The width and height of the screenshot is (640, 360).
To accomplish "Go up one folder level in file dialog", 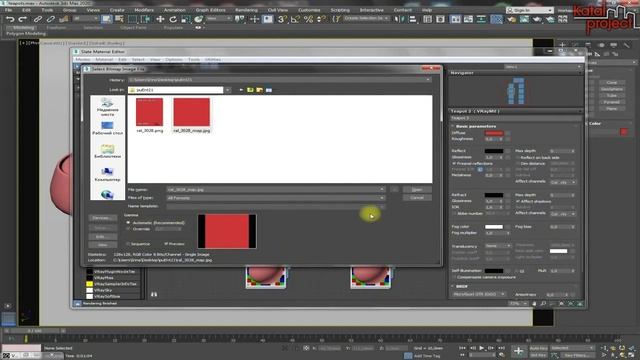I will point(250,90).
